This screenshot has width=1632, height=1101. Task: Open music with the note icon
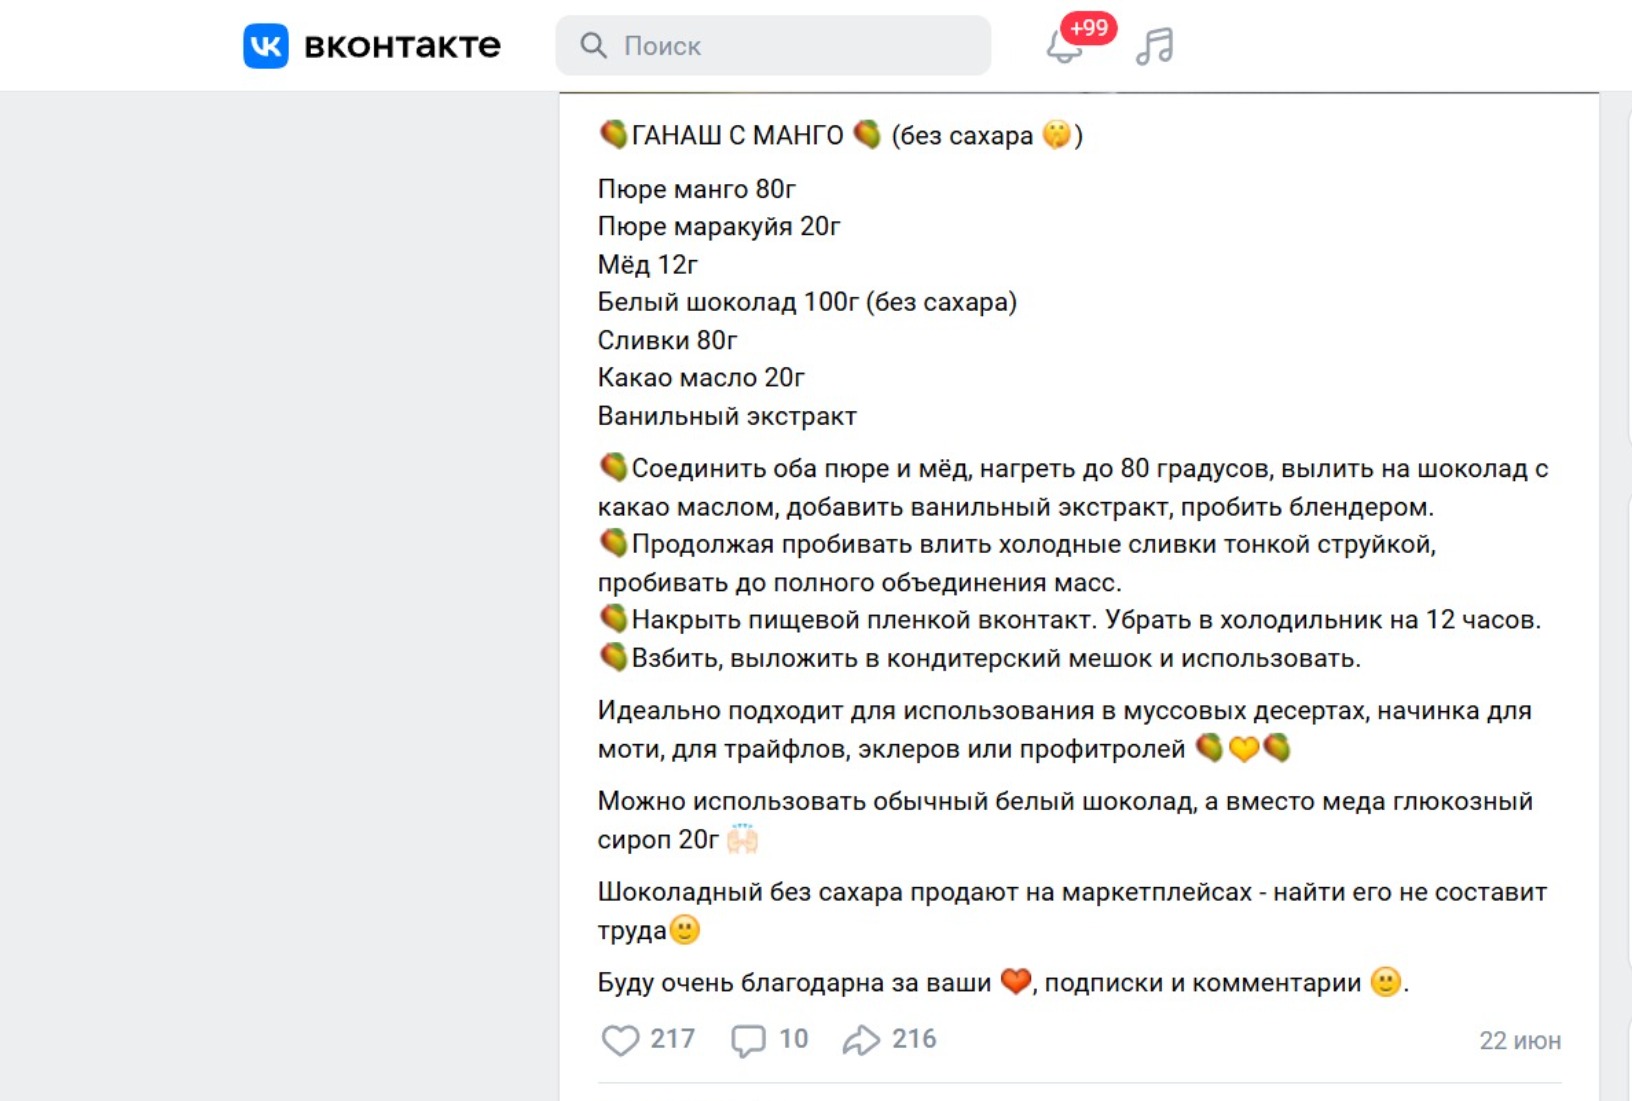(x=1154, y=46)
